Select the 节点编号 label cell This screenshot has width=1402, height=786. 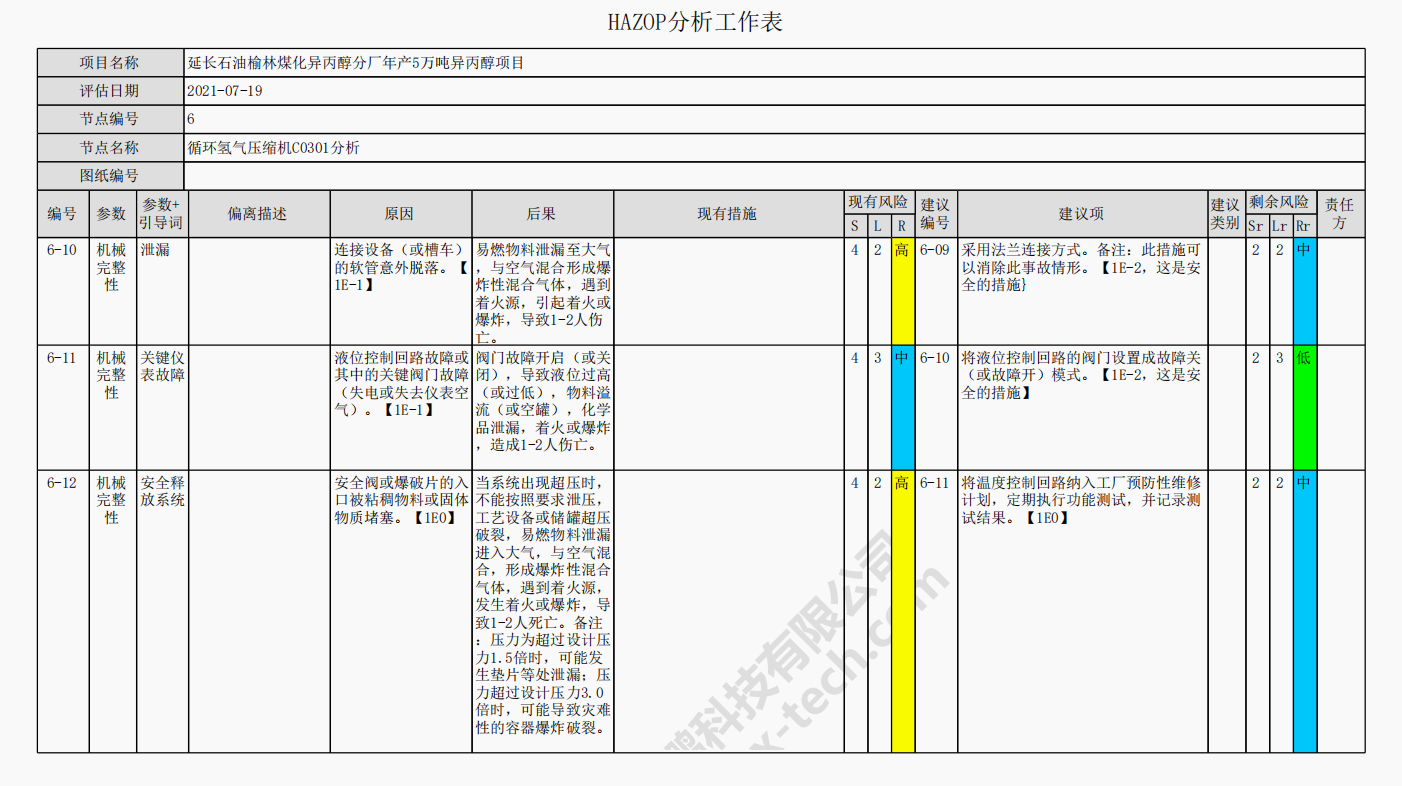pyautogui.click(x=111, y=119)
